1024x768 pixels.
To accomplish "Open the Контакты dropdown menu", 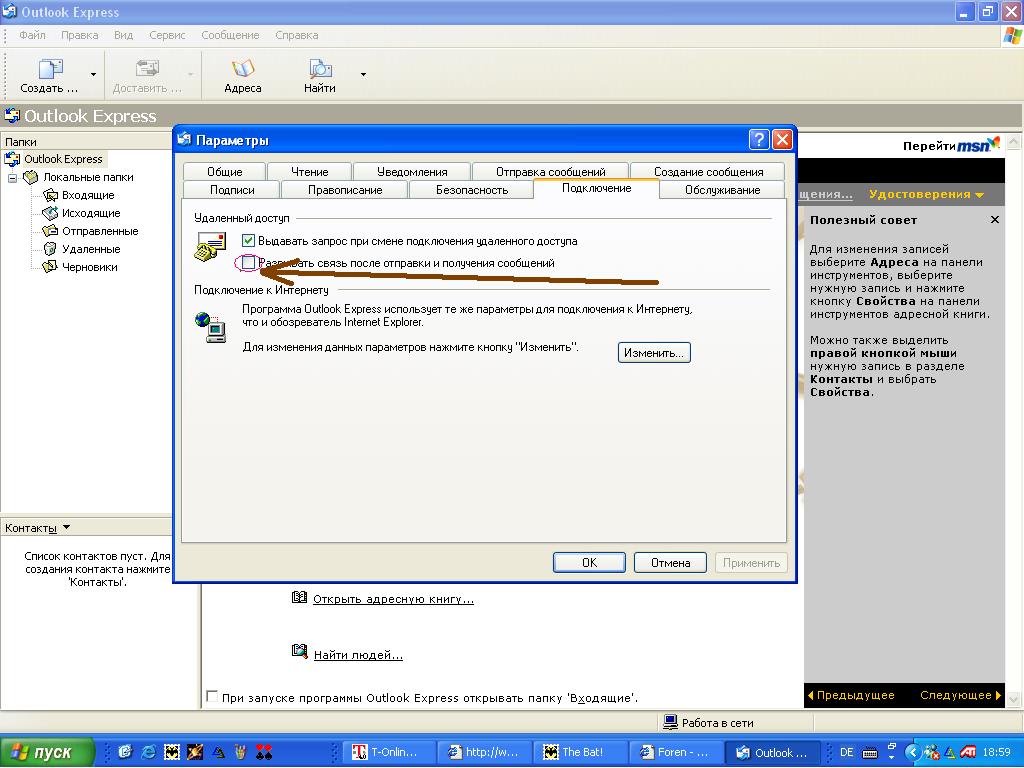I will [x=66, y=527].
